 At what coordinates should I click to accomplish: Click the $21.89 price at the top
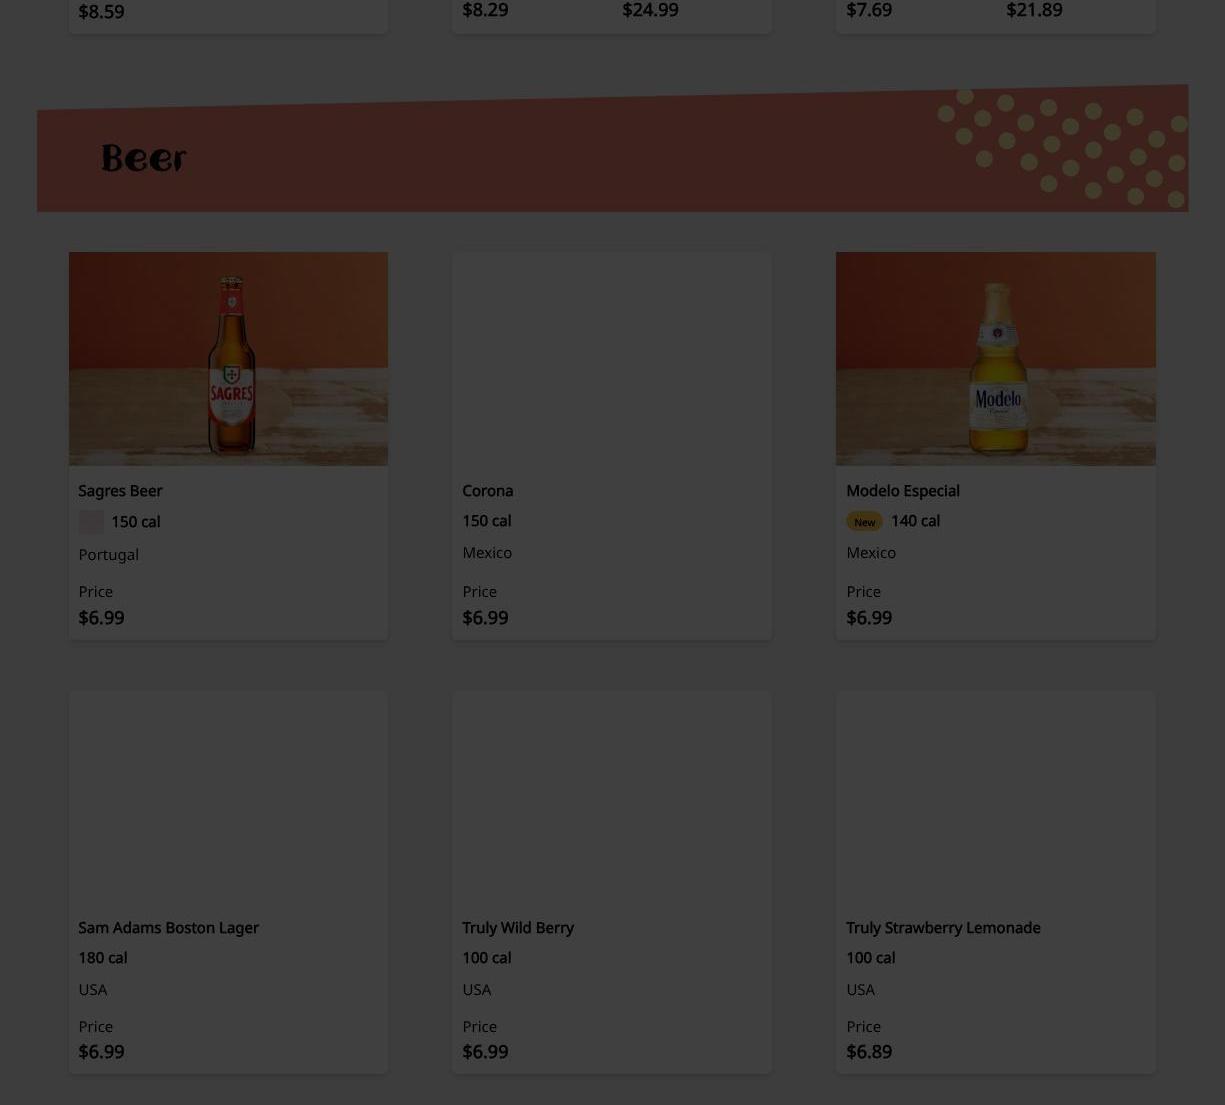1034,10
